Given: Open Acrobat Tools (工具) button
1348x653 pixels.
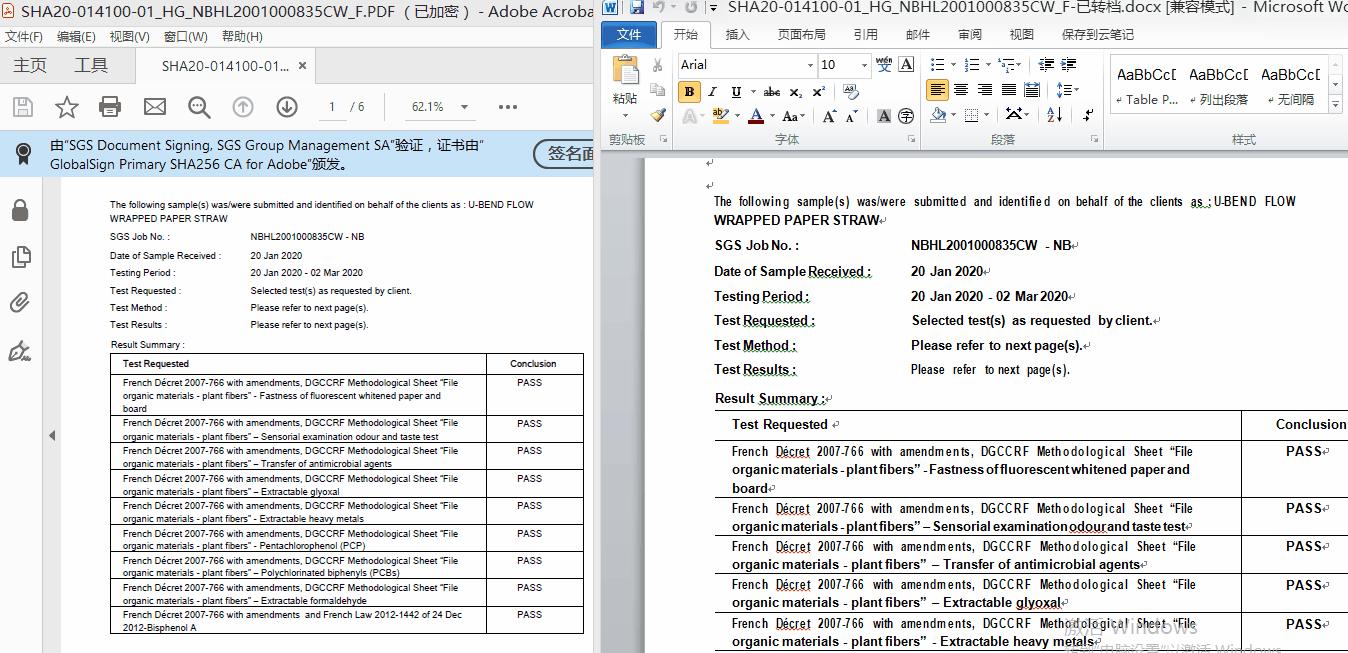Looking at the screenshot, I should point(91,66).
